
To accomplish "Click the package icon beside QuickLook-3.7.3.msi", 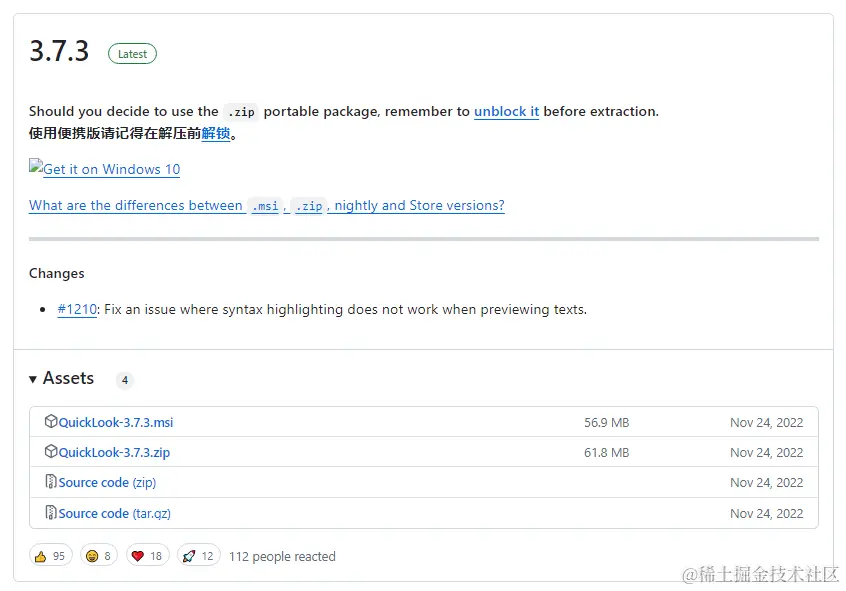I will pos(51,422).
